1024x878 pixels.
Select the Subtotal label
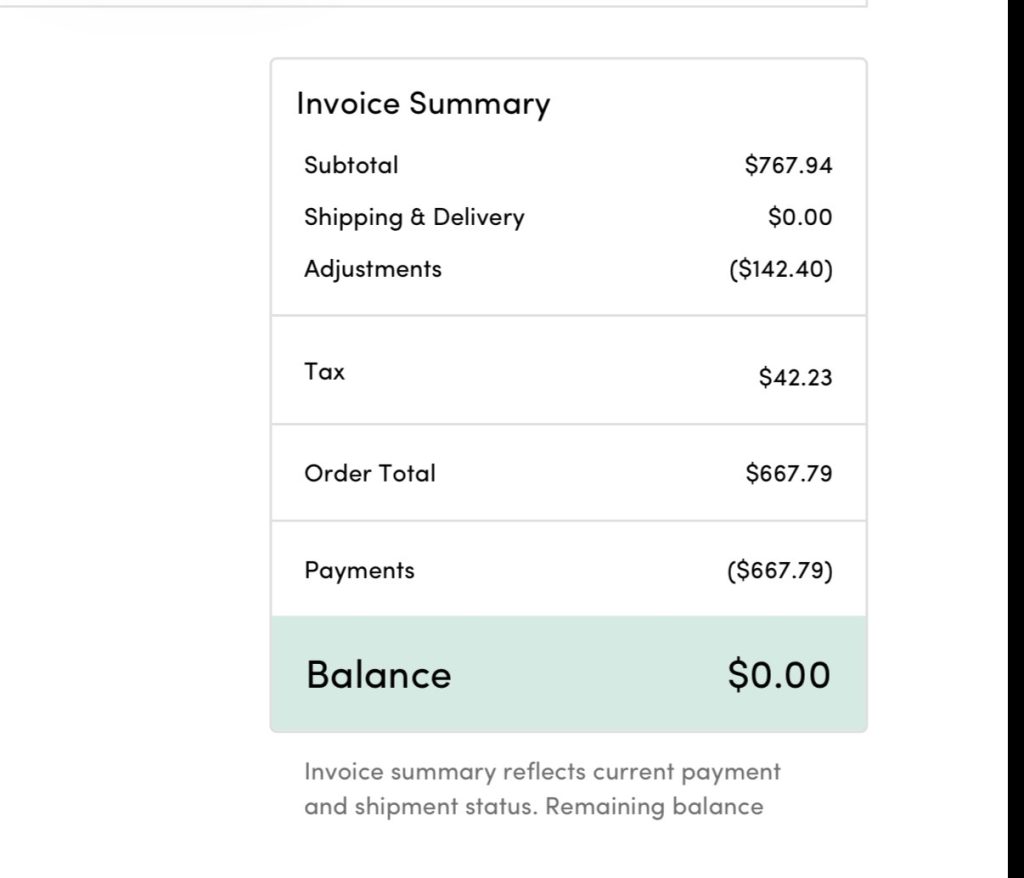[351, 165]
